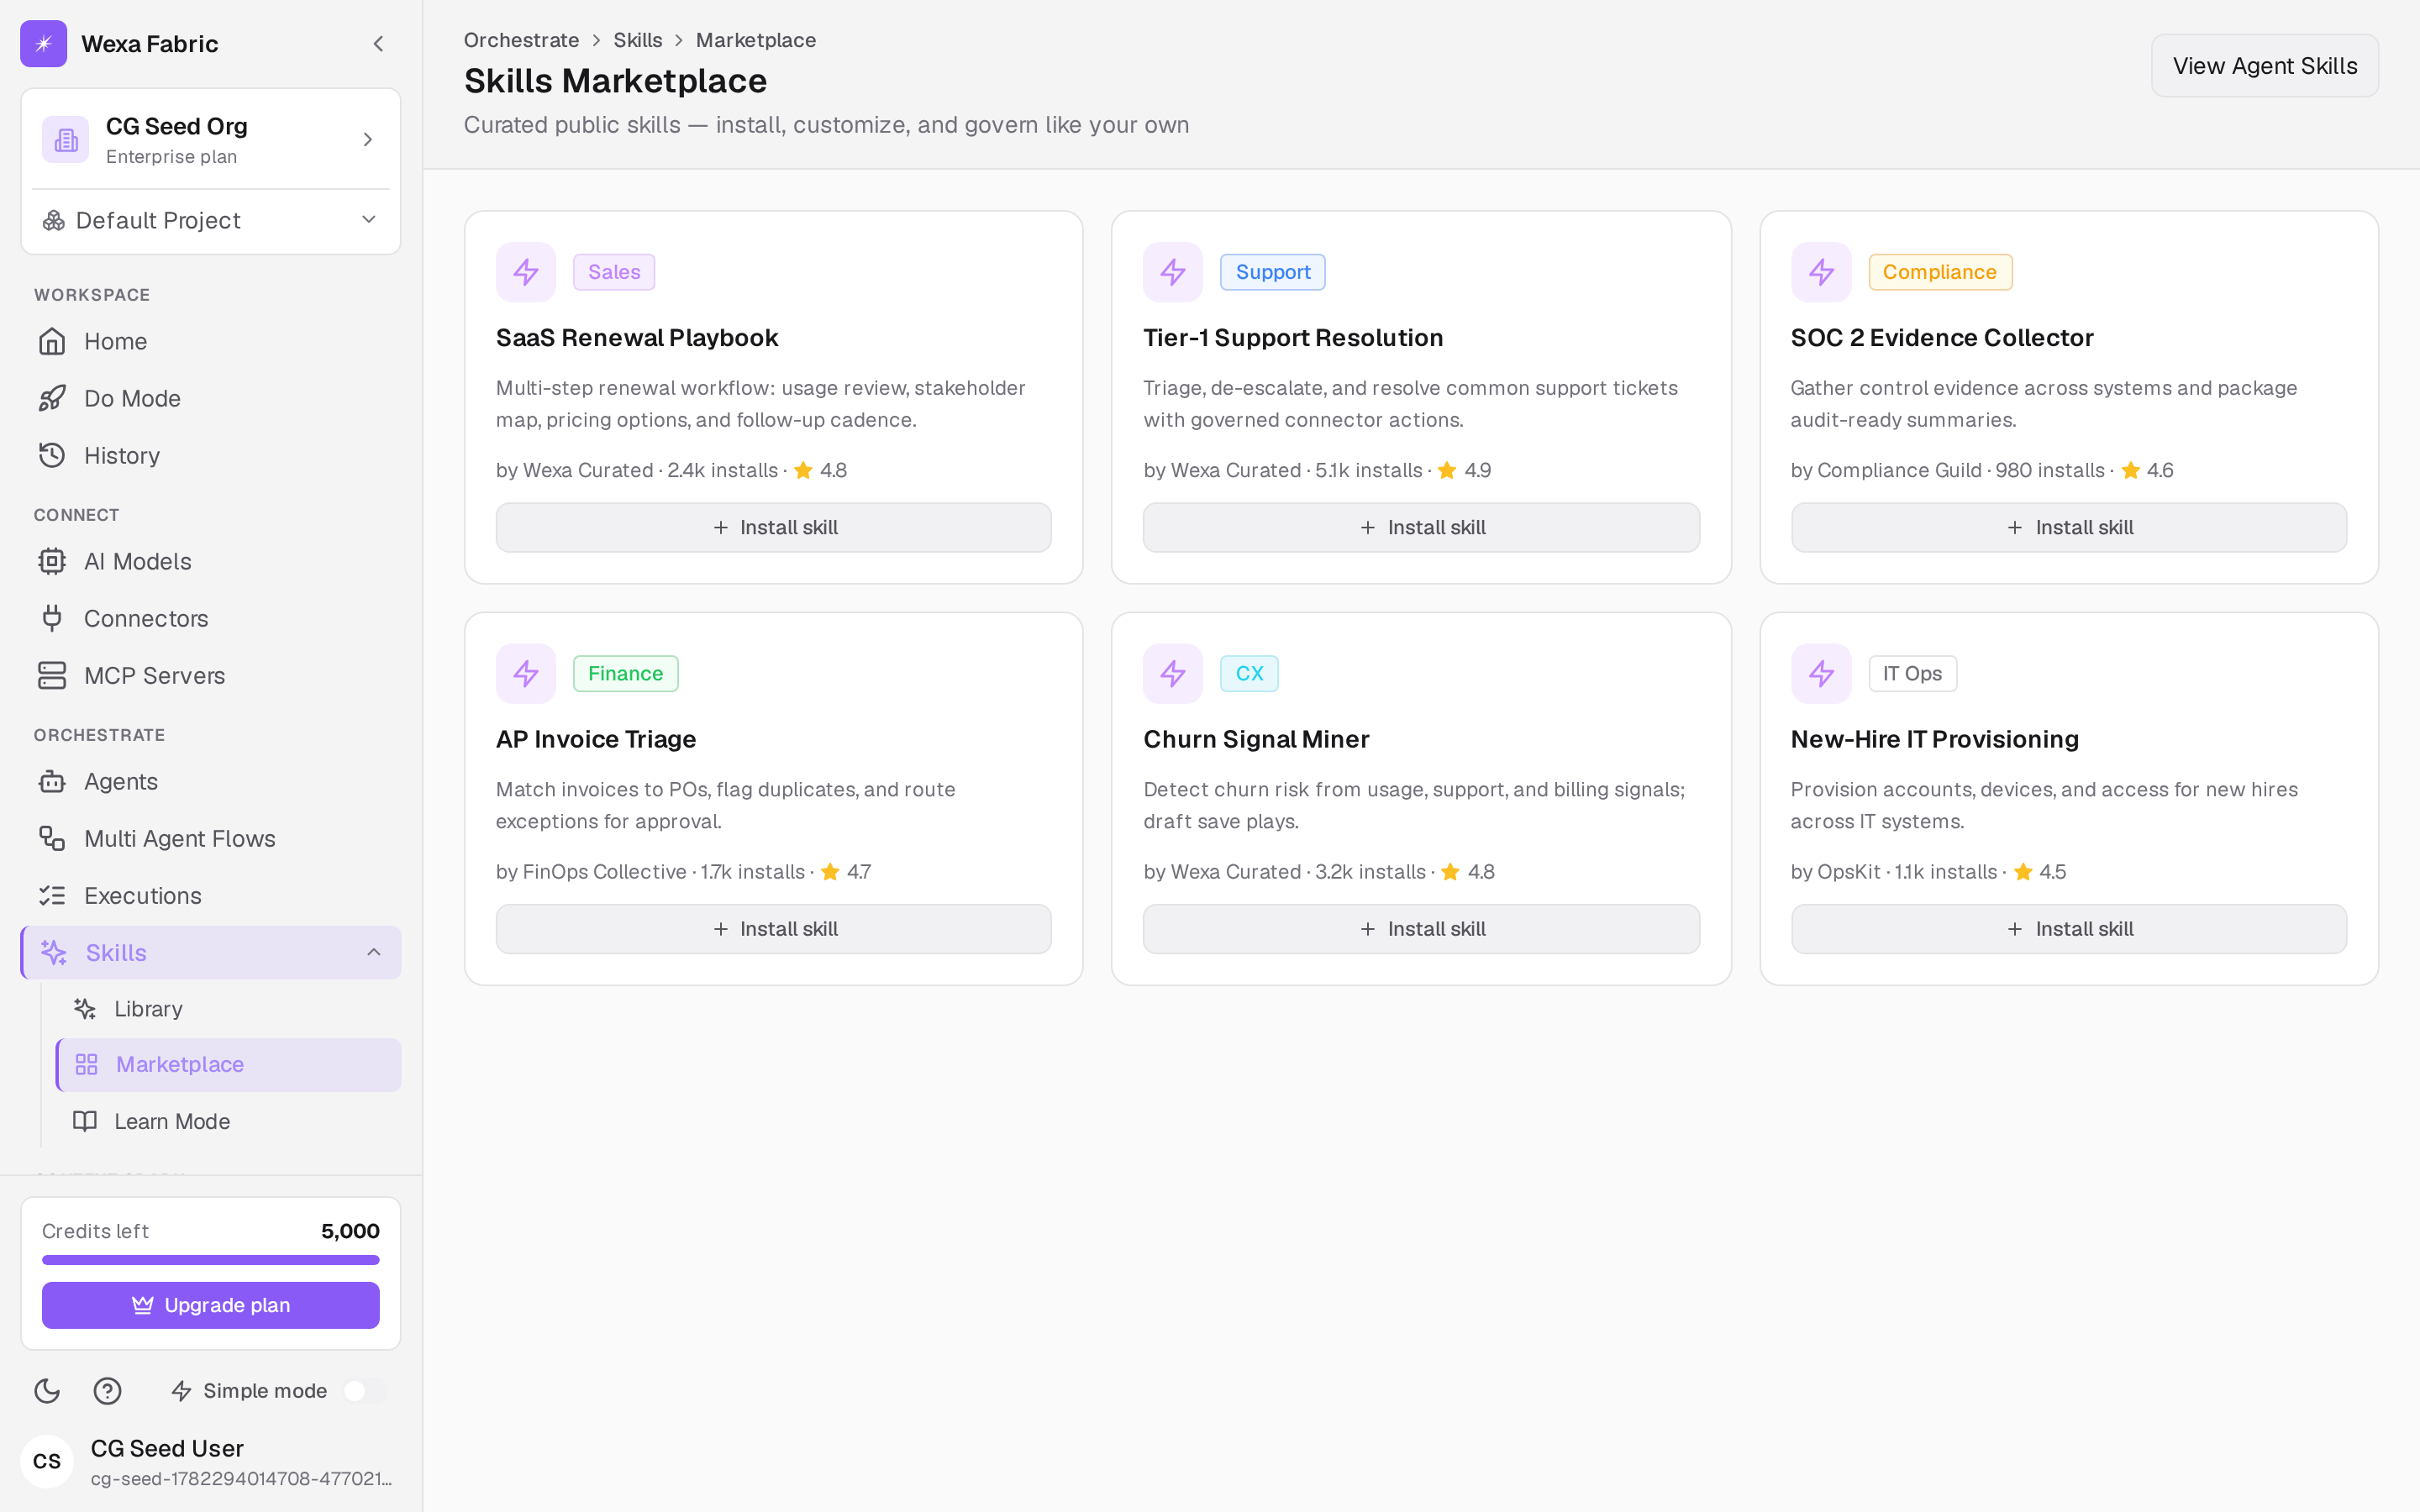
Task: Click the Compliance category tag
Action: (1939, 272)
